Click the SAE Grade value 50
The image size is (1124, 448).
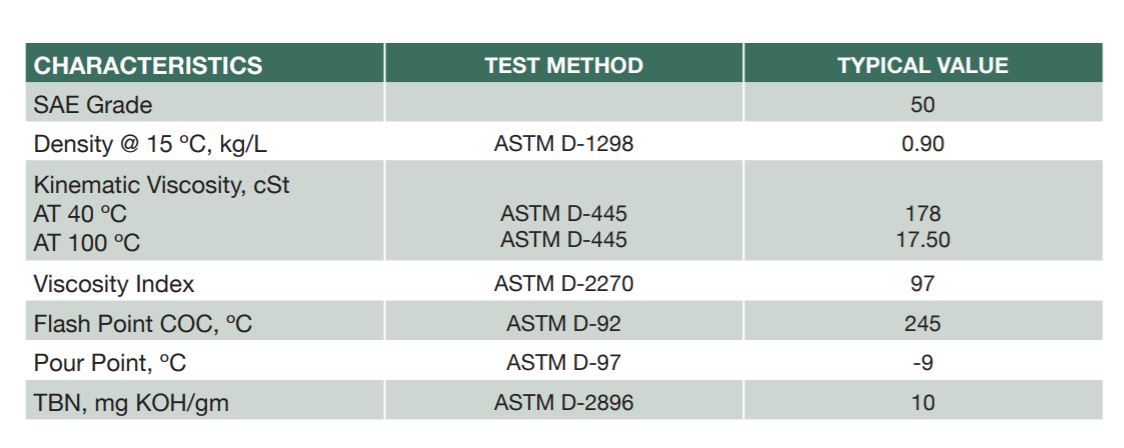coord(922,104)
